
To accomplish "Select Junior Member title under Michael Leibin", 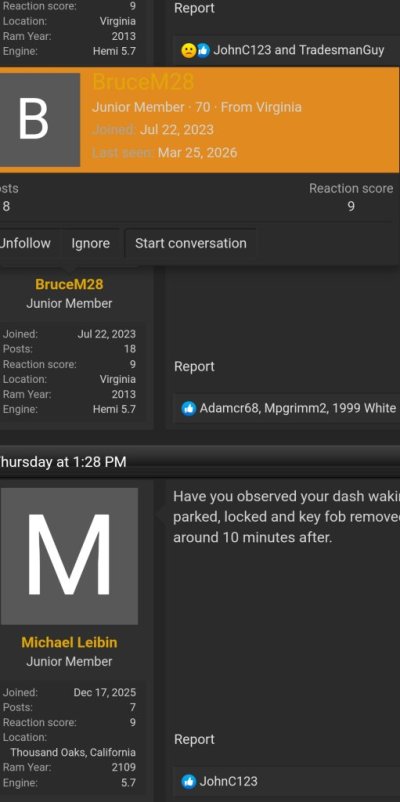I will click(x=69, y=661).
